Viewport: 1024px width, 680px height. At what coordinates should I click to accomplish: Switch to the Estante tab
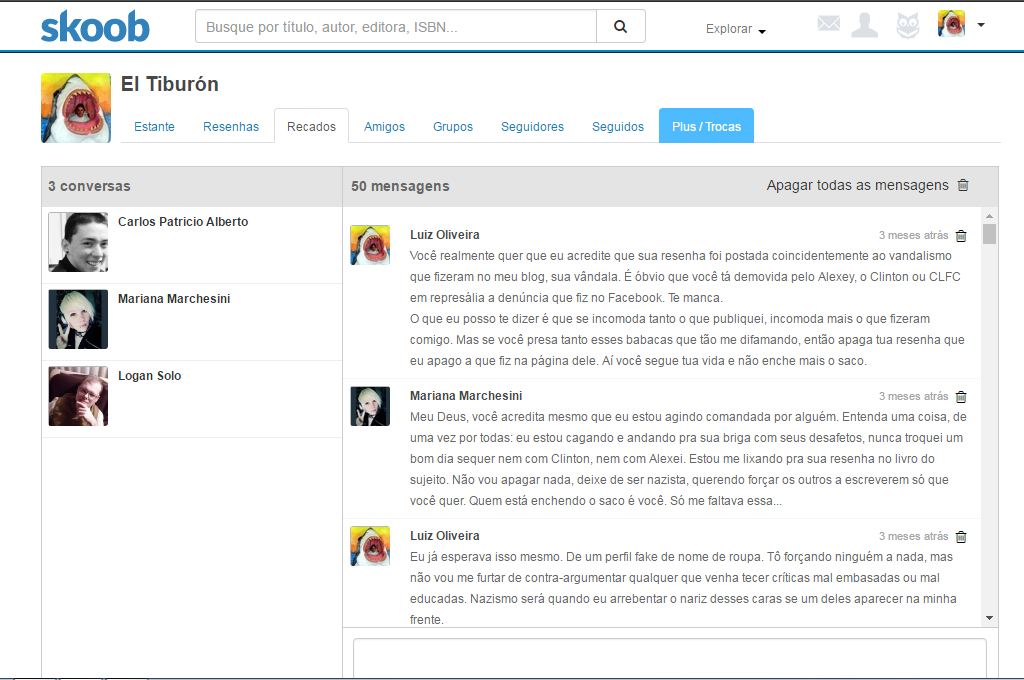[154, 127]
